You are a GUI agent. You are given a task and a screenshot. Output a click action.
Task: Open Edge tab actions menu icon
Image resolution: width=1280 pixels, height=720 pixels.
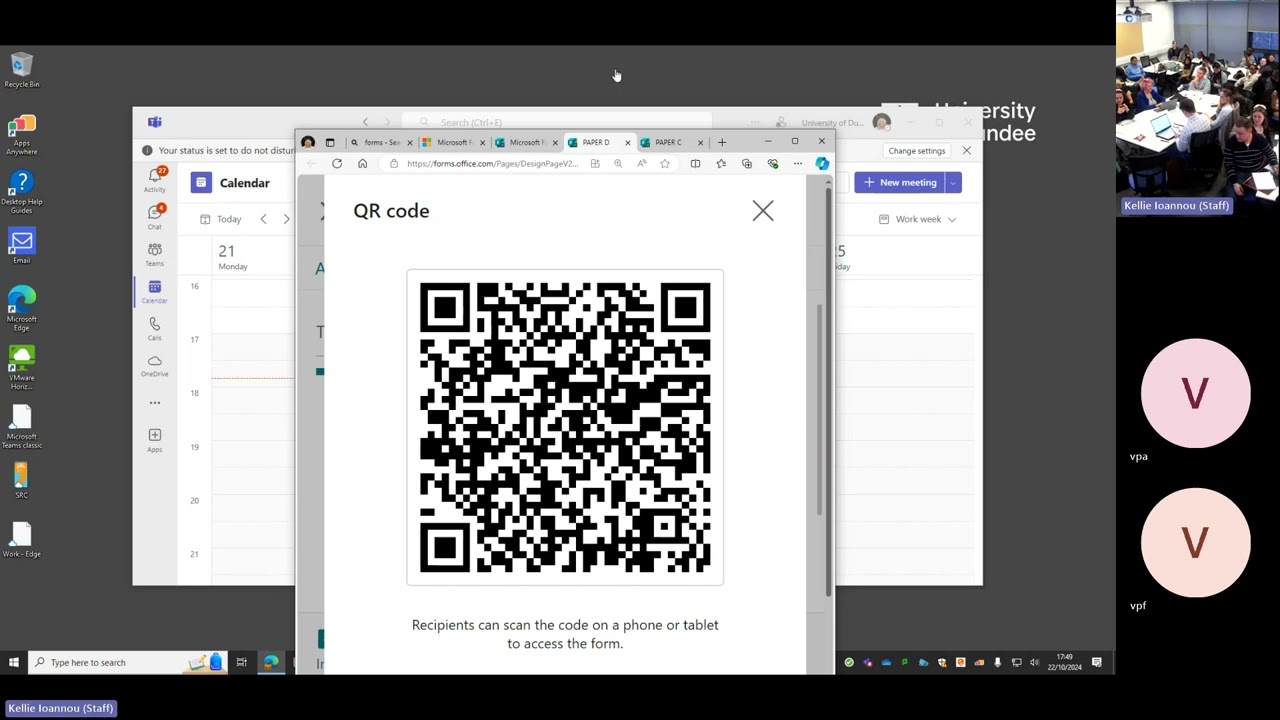tap(330, 142)
